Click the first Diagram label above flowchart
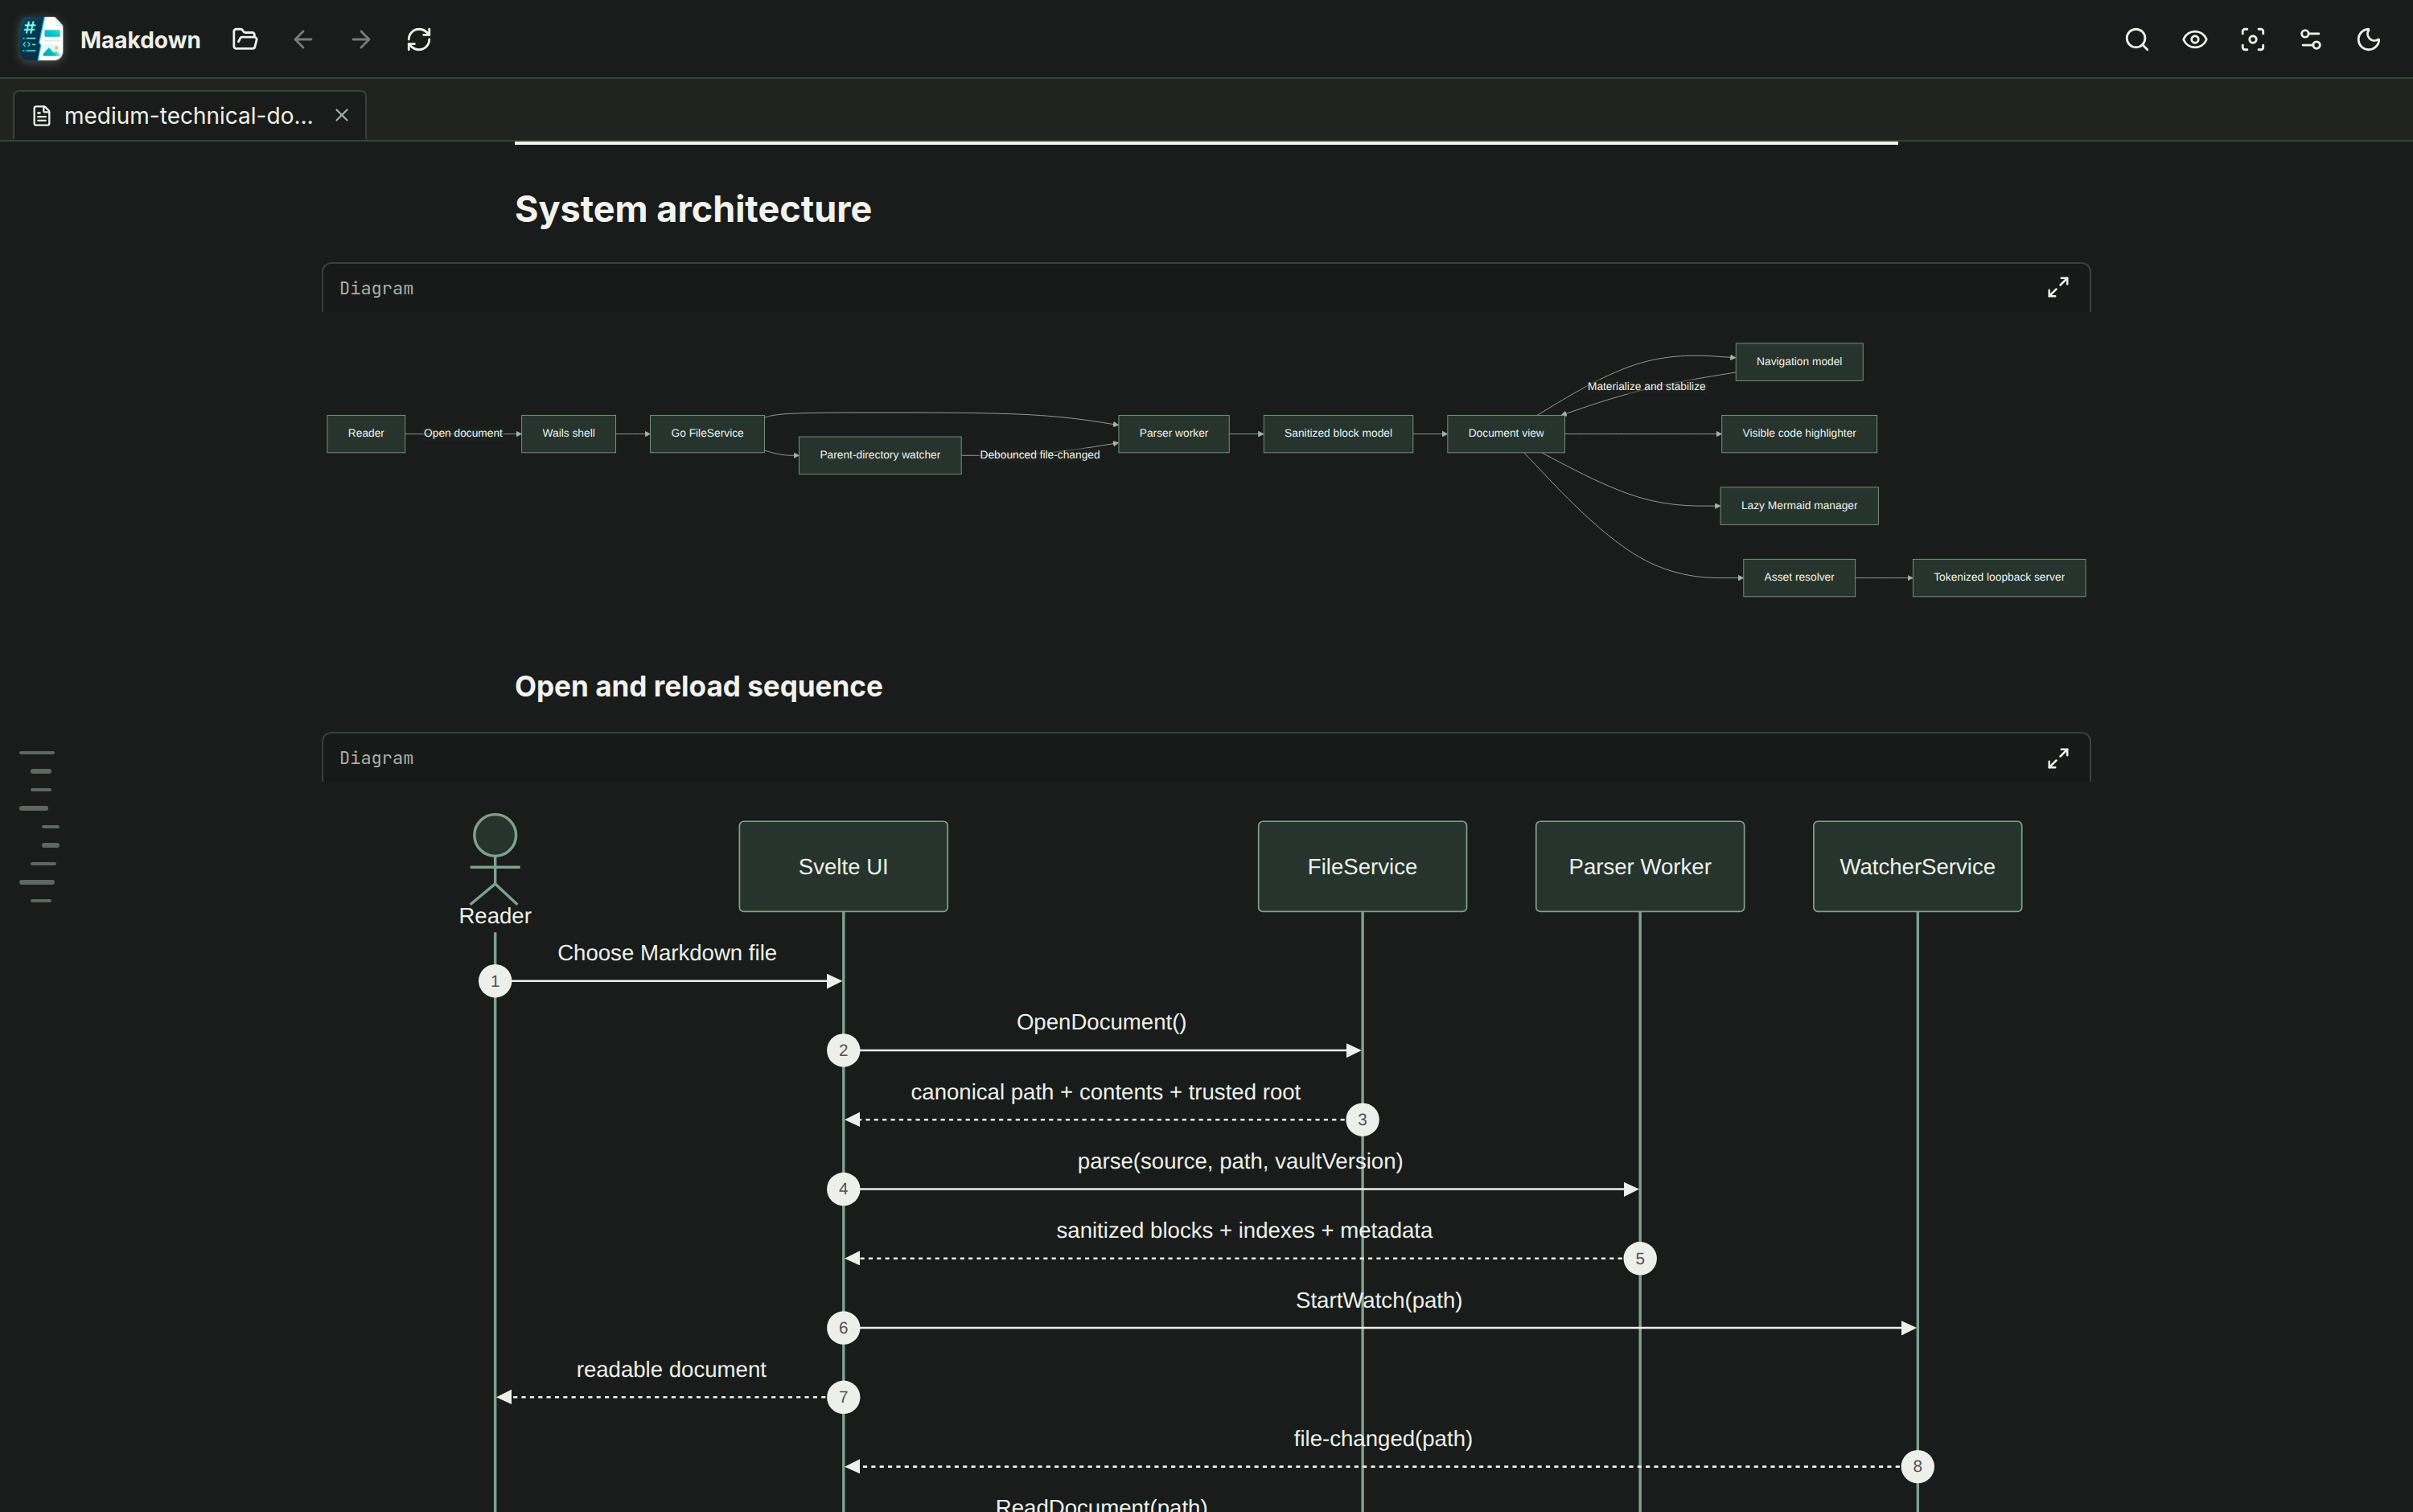This screenshot has height=1512, width=2413. coord(376,289)
